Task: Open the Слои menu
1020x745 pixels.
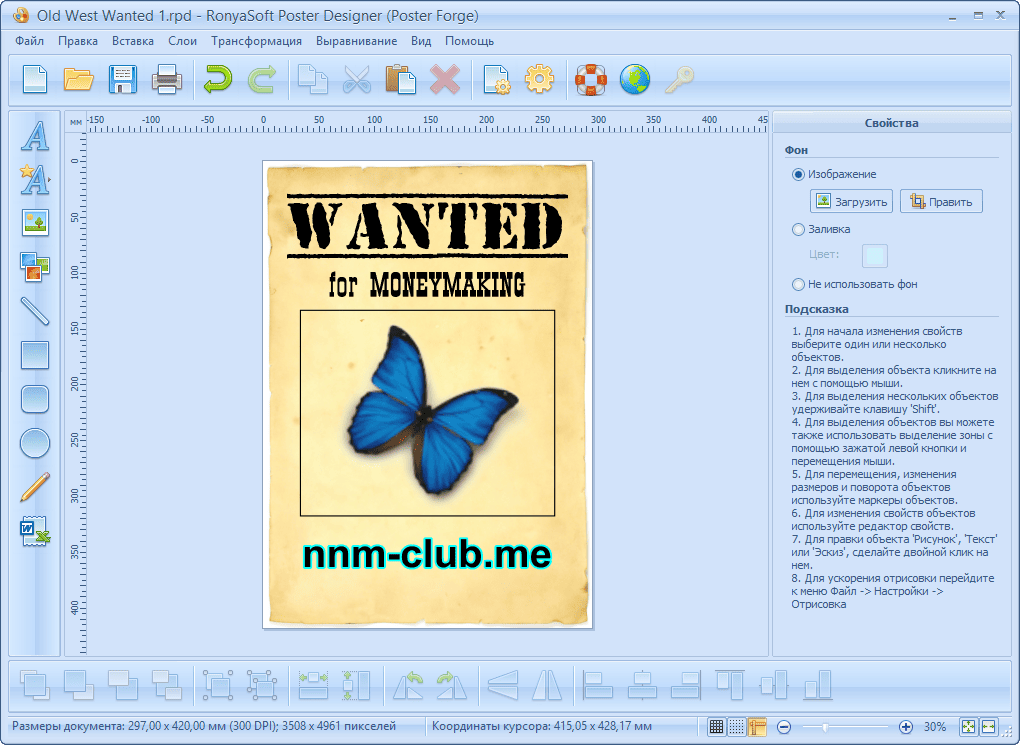Action: click(x=182, y=41)
